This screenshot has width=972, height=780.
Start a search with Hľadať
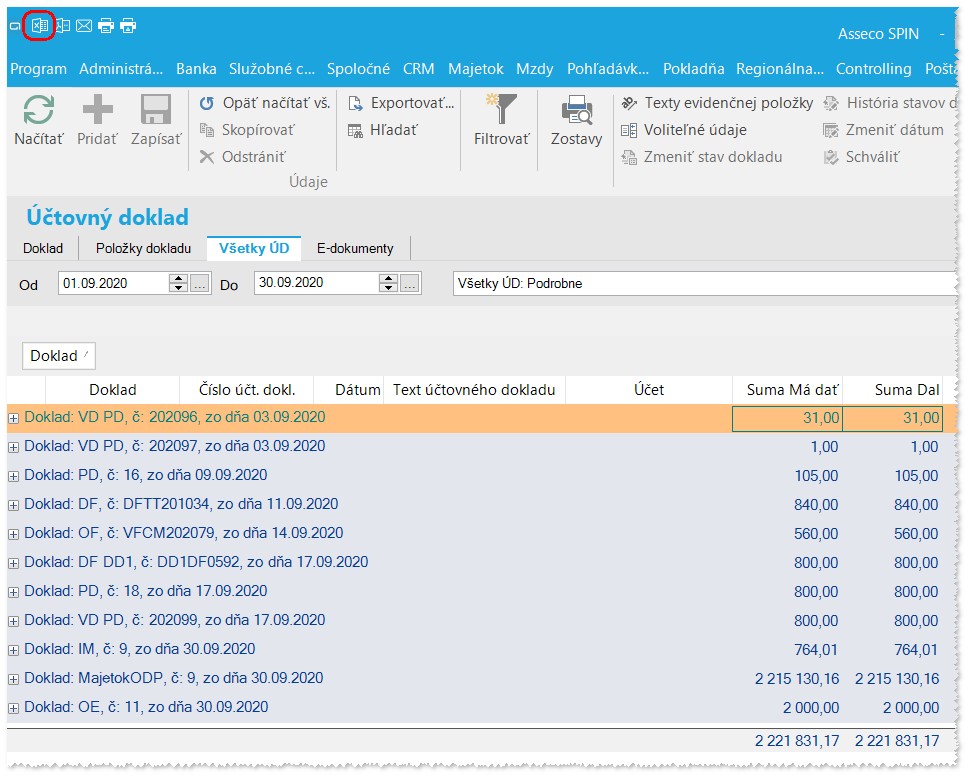pyautogui.click(x=382, y=130)
